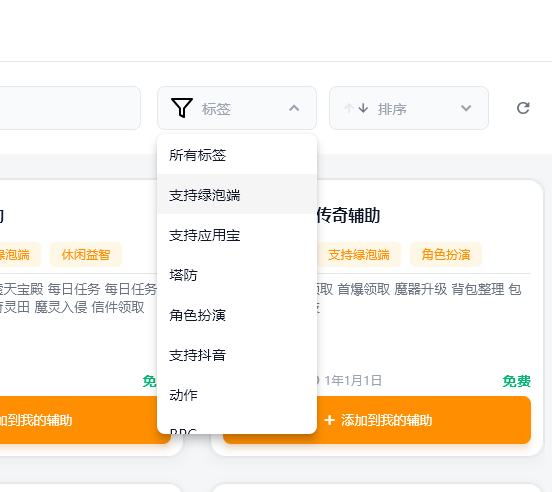Click 添加到我的辅助 button for 传奇辅助
This screenshot has height=492, width=552.
coord(377,420)
